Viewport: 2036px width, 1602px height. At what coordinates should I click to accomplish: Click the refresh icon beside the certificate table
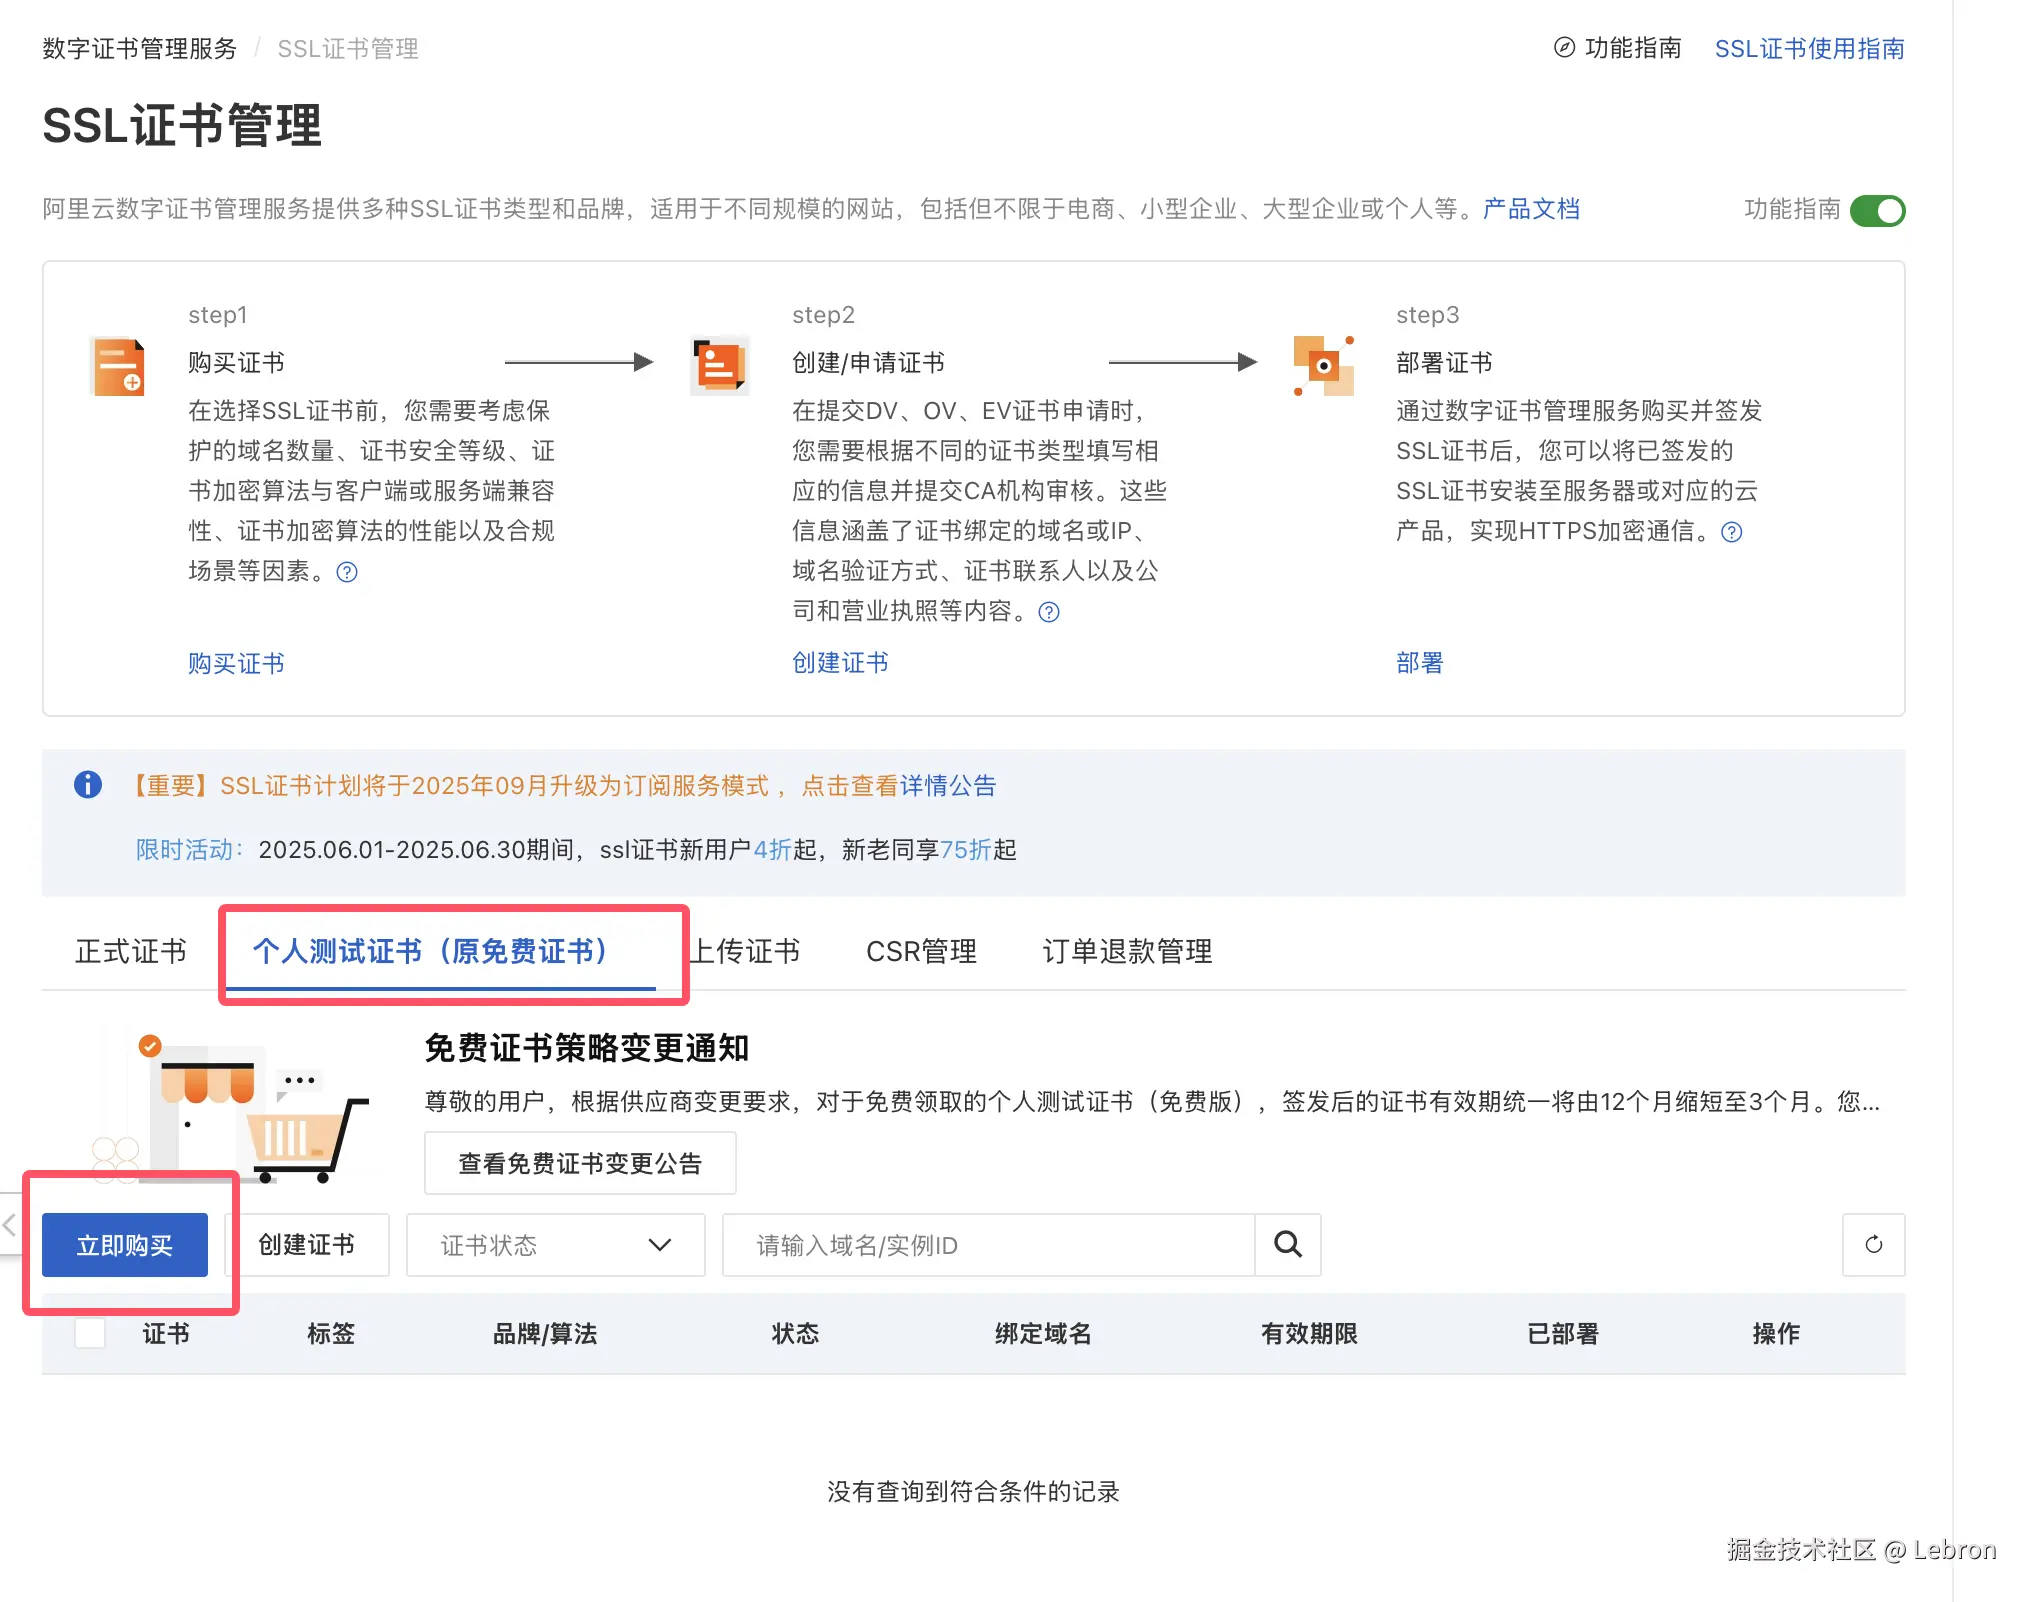pos(1872,1245)
